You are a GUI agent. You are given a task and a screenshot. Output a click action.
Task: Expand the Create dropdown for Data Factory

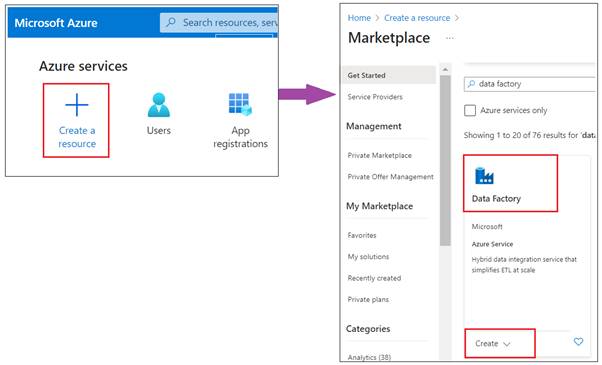coord(493,344)
